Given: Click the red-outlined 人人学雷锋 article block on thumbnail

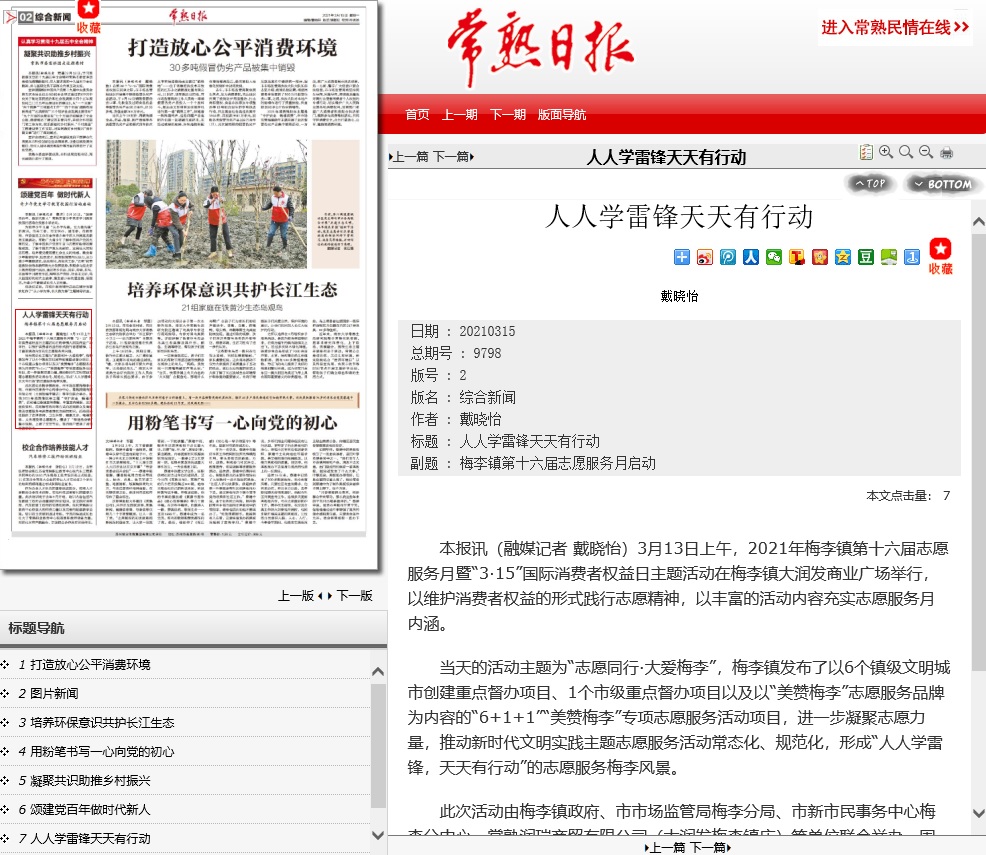Looking at the screenshot, I should point(54,369).
